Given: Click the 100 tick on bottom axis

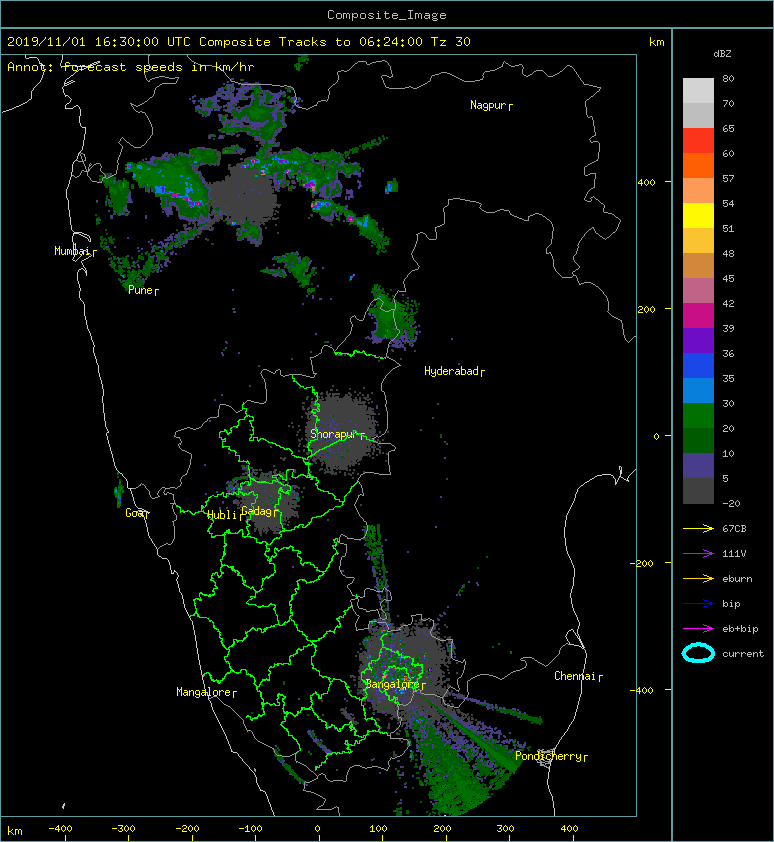Looking at the screenshot, I should click(378, 829).
